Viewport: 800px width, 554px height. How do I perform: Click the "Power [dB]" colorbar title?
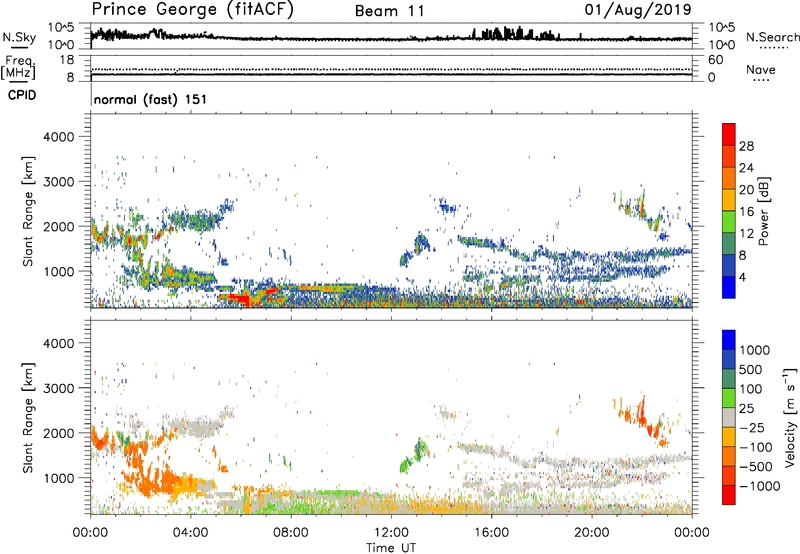point(764,211)
